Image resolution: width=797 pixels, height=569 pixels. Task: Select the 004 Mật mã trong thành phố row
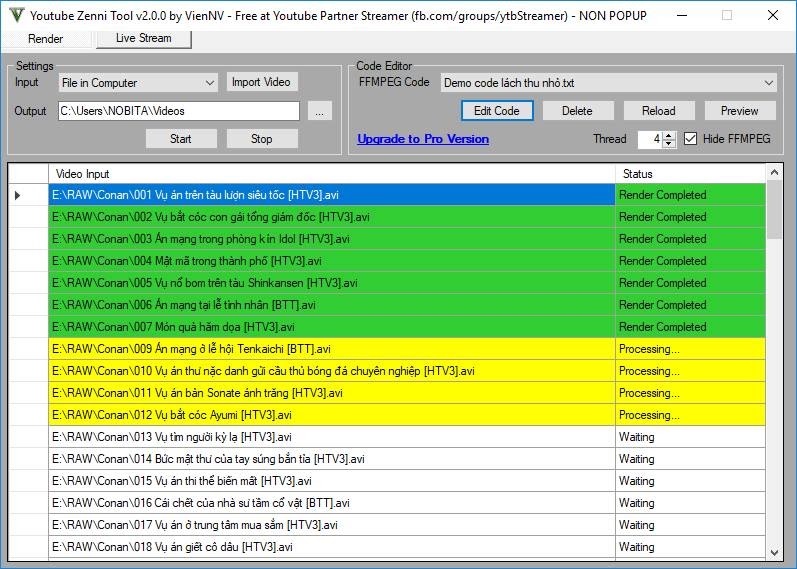(x=332, y=261)
